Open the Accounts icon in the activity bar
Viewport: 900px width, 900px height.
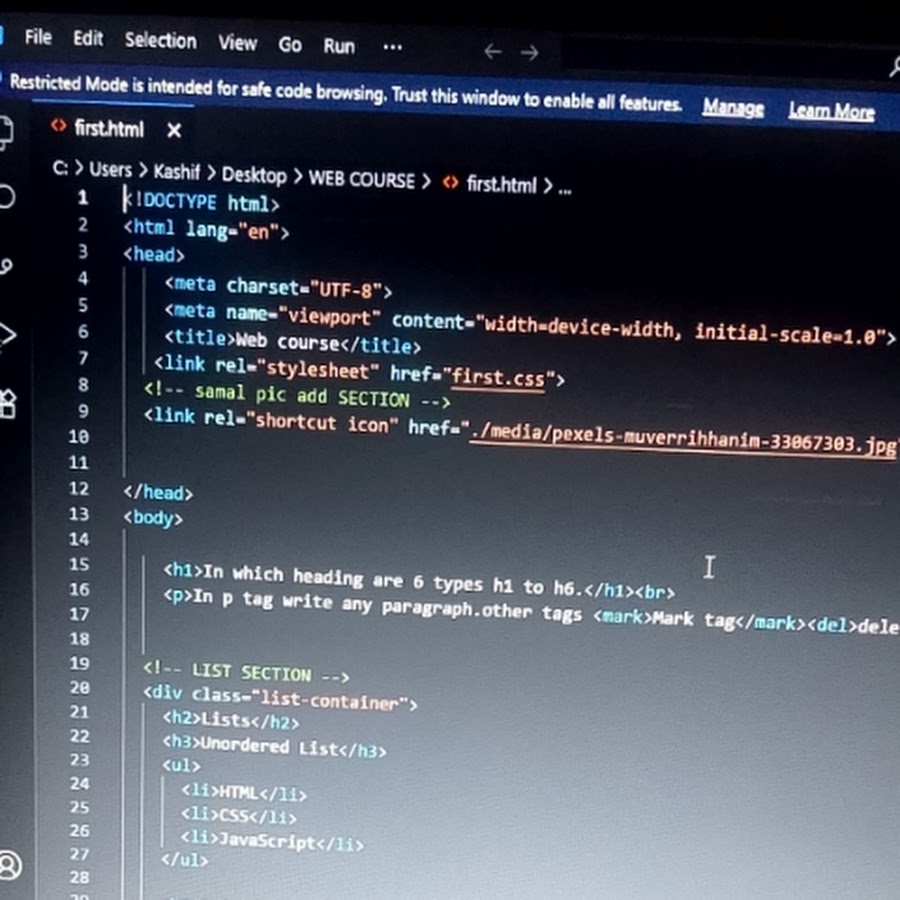pyautogui.click(x=8, y=864)
